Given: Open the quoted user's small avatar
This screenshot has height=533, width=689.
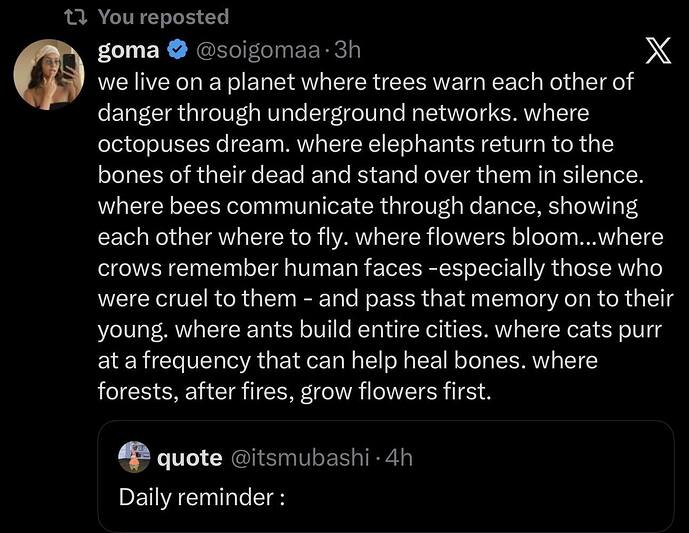Looking at the screenshot, I should [x=134, y=458].
